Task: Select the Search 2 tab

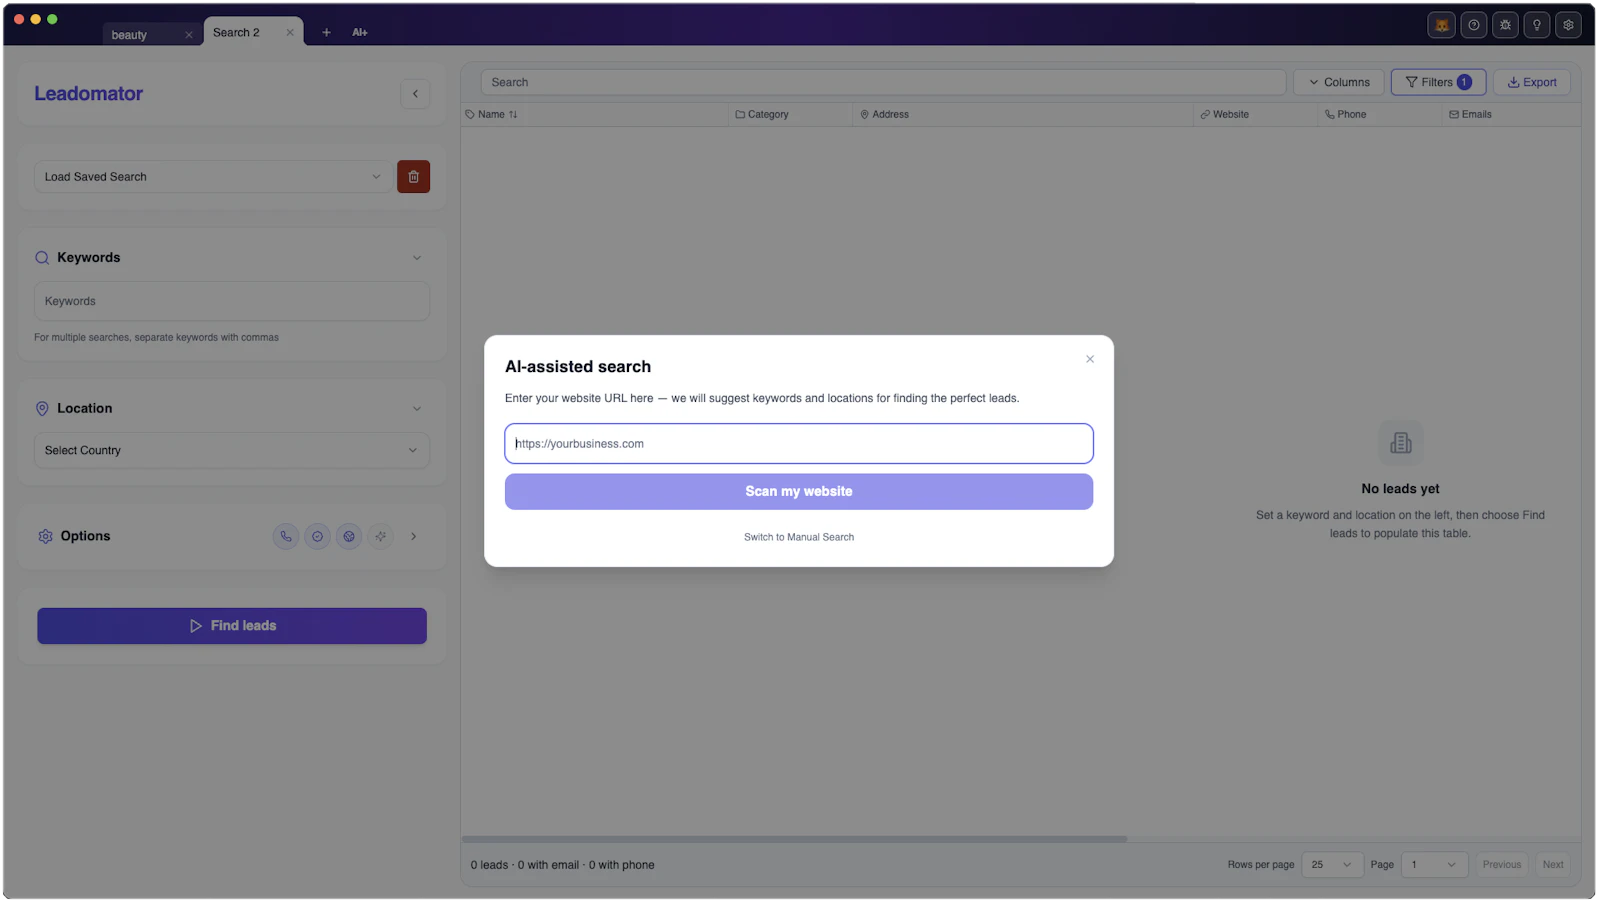Action: 236,32
